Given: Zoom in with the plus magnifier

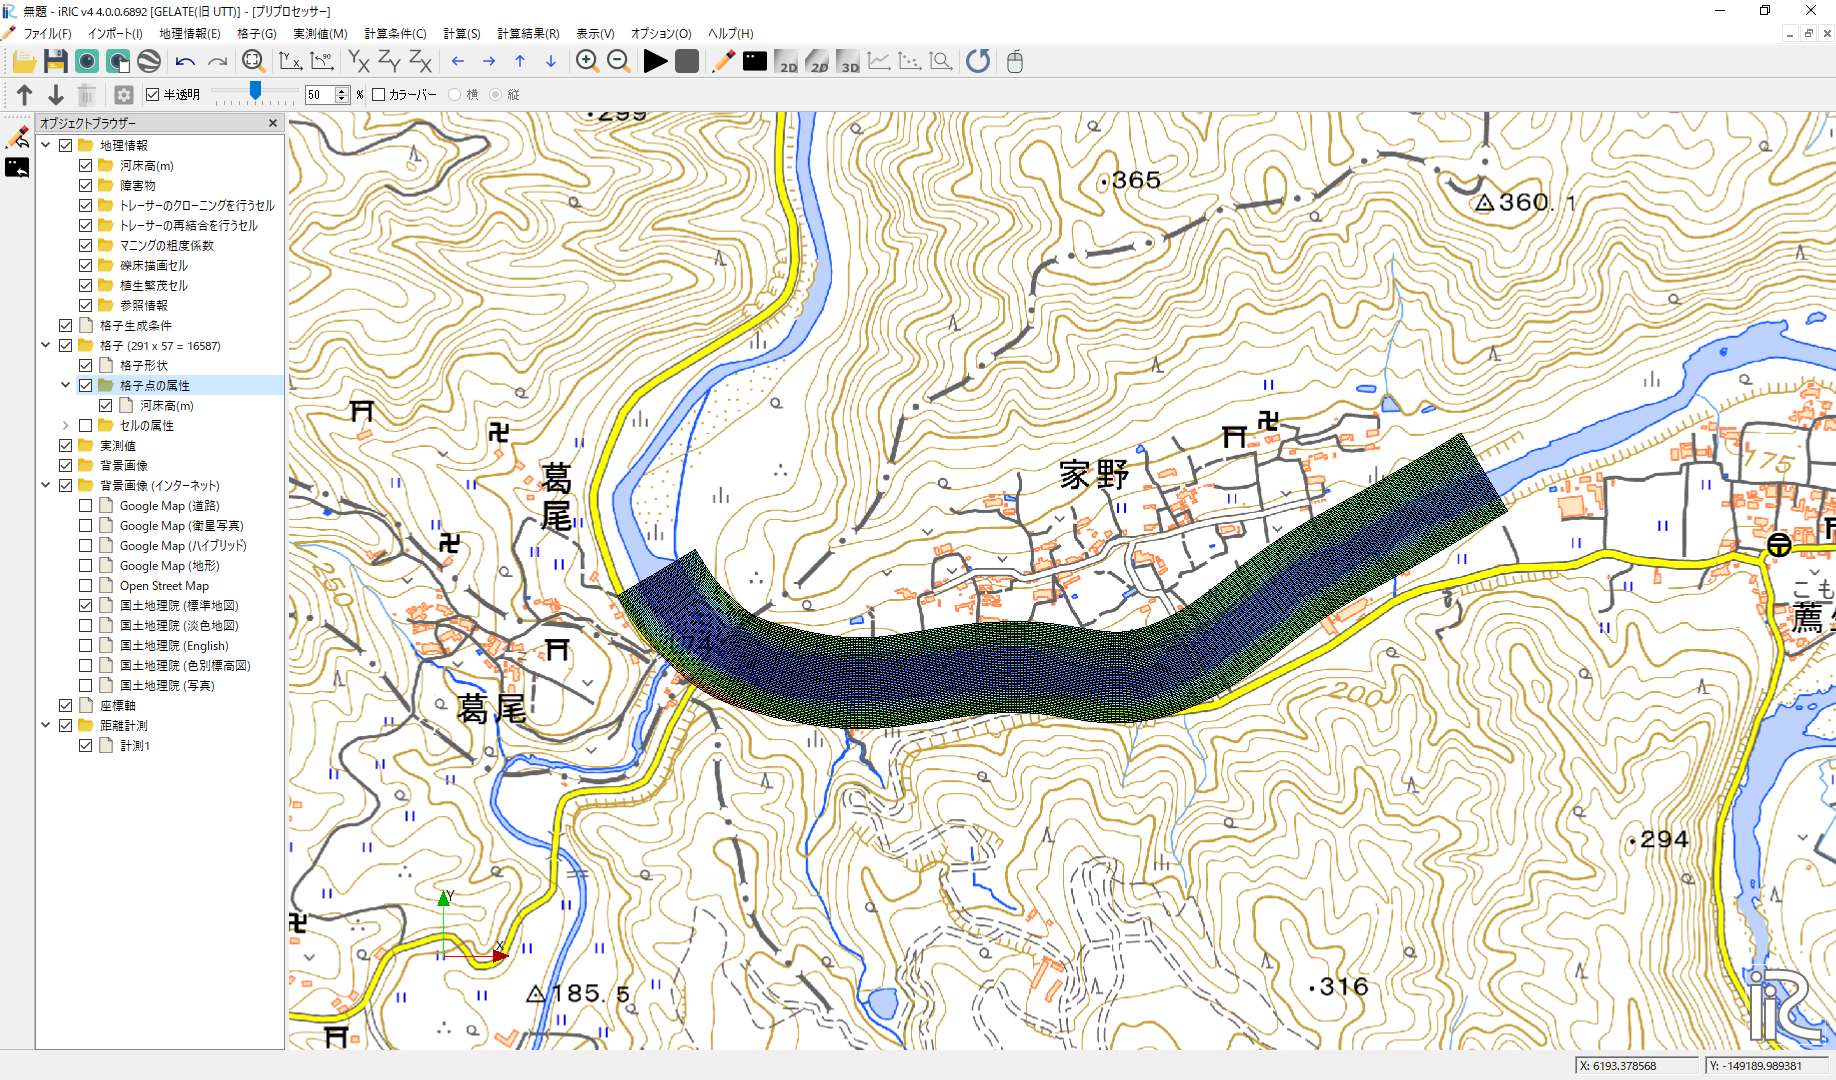Looking at the screenshot, I should pyautogui.click(x=587, y=62).
